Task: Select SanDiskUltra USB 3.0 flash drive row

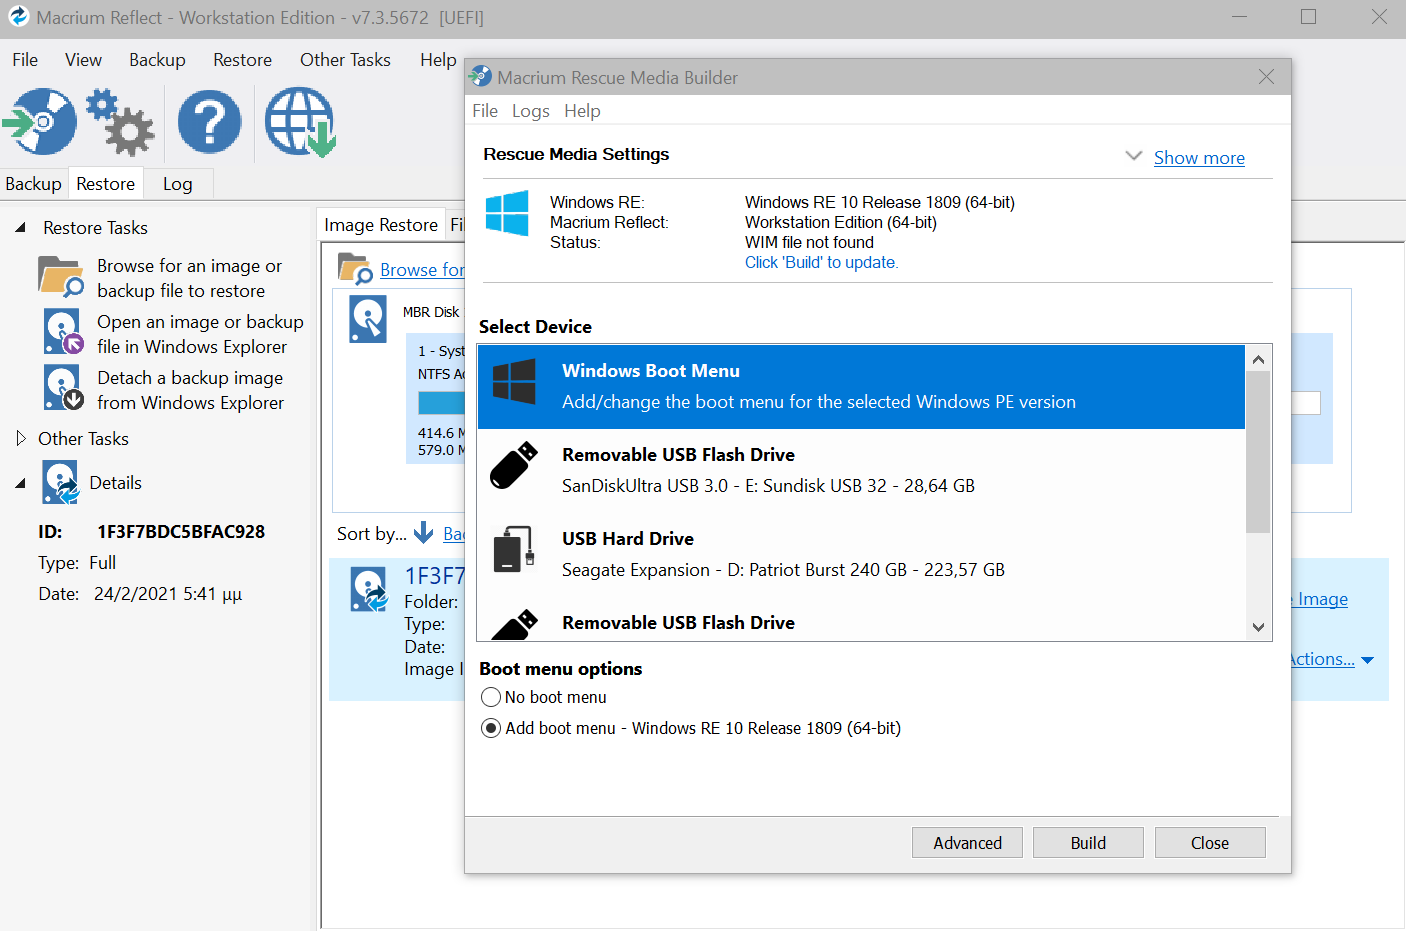Action: pos(861,470)
